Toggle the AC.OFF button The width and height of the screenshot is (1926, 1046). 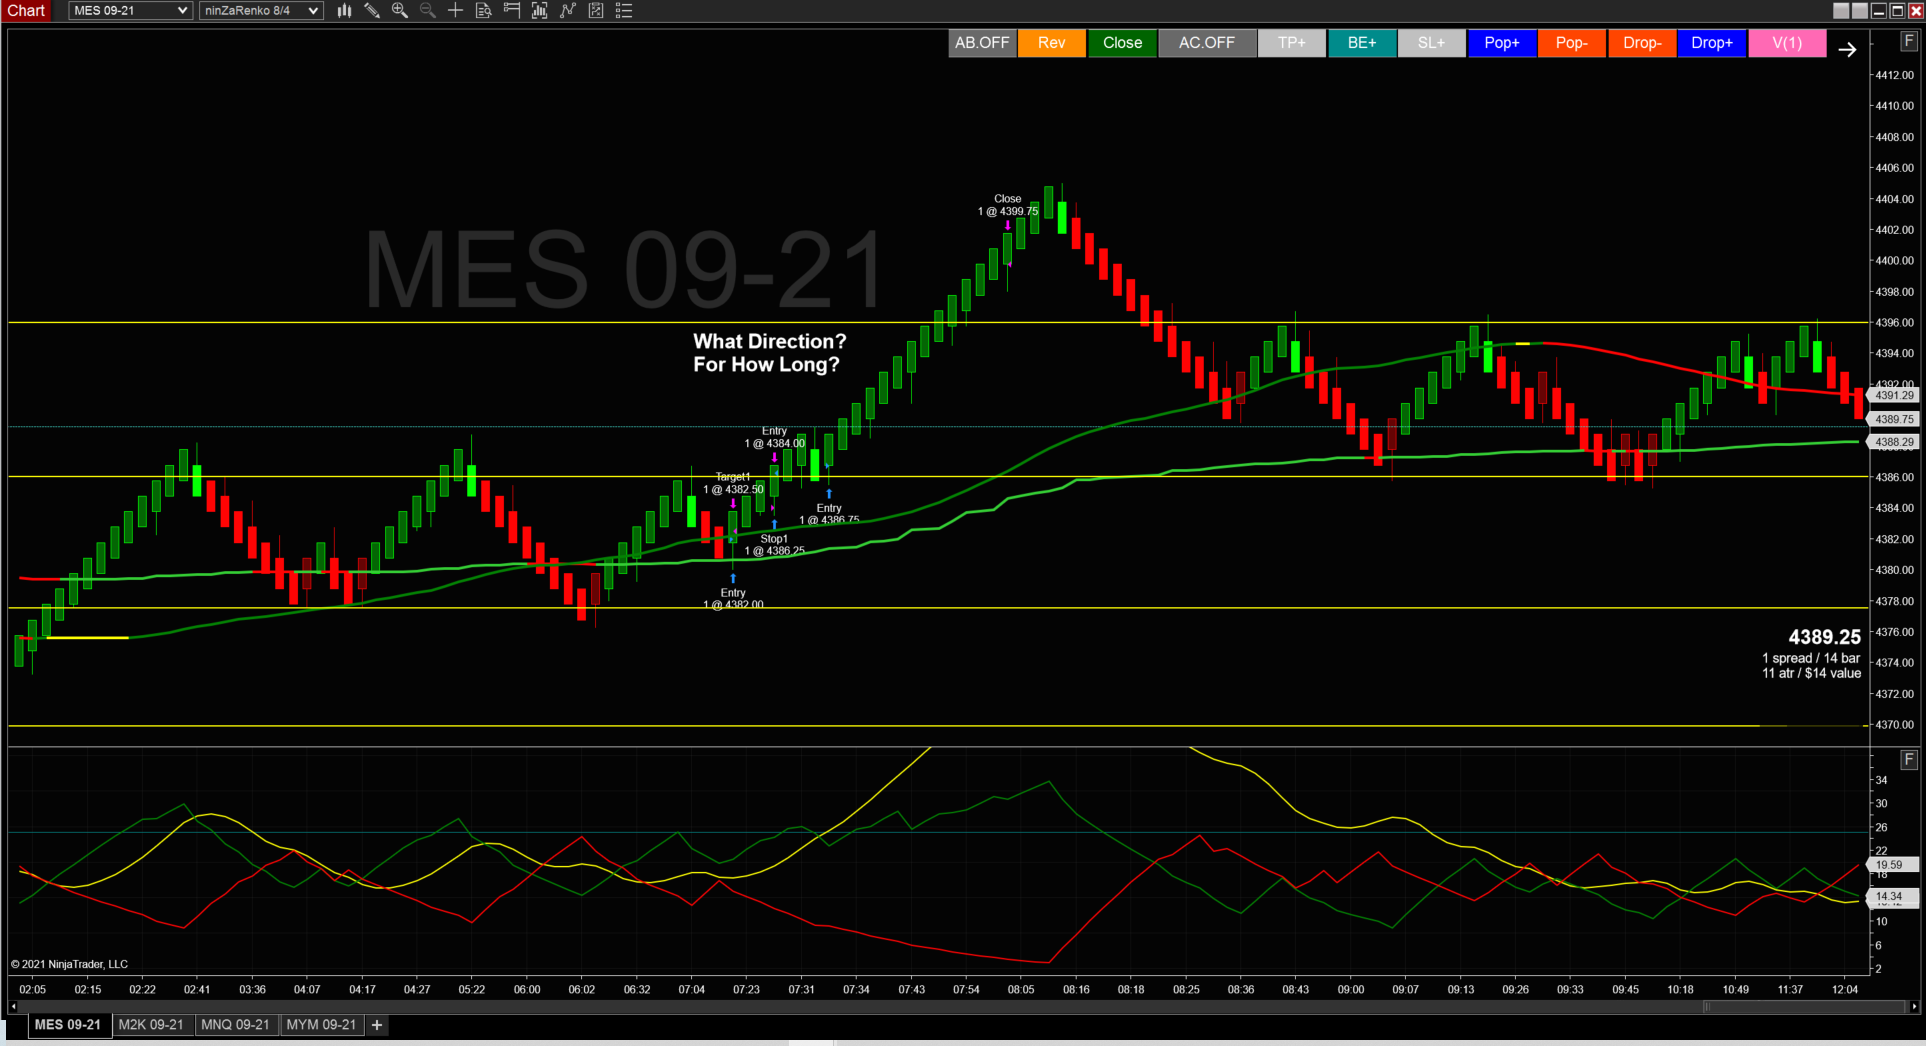point(1207,43)
